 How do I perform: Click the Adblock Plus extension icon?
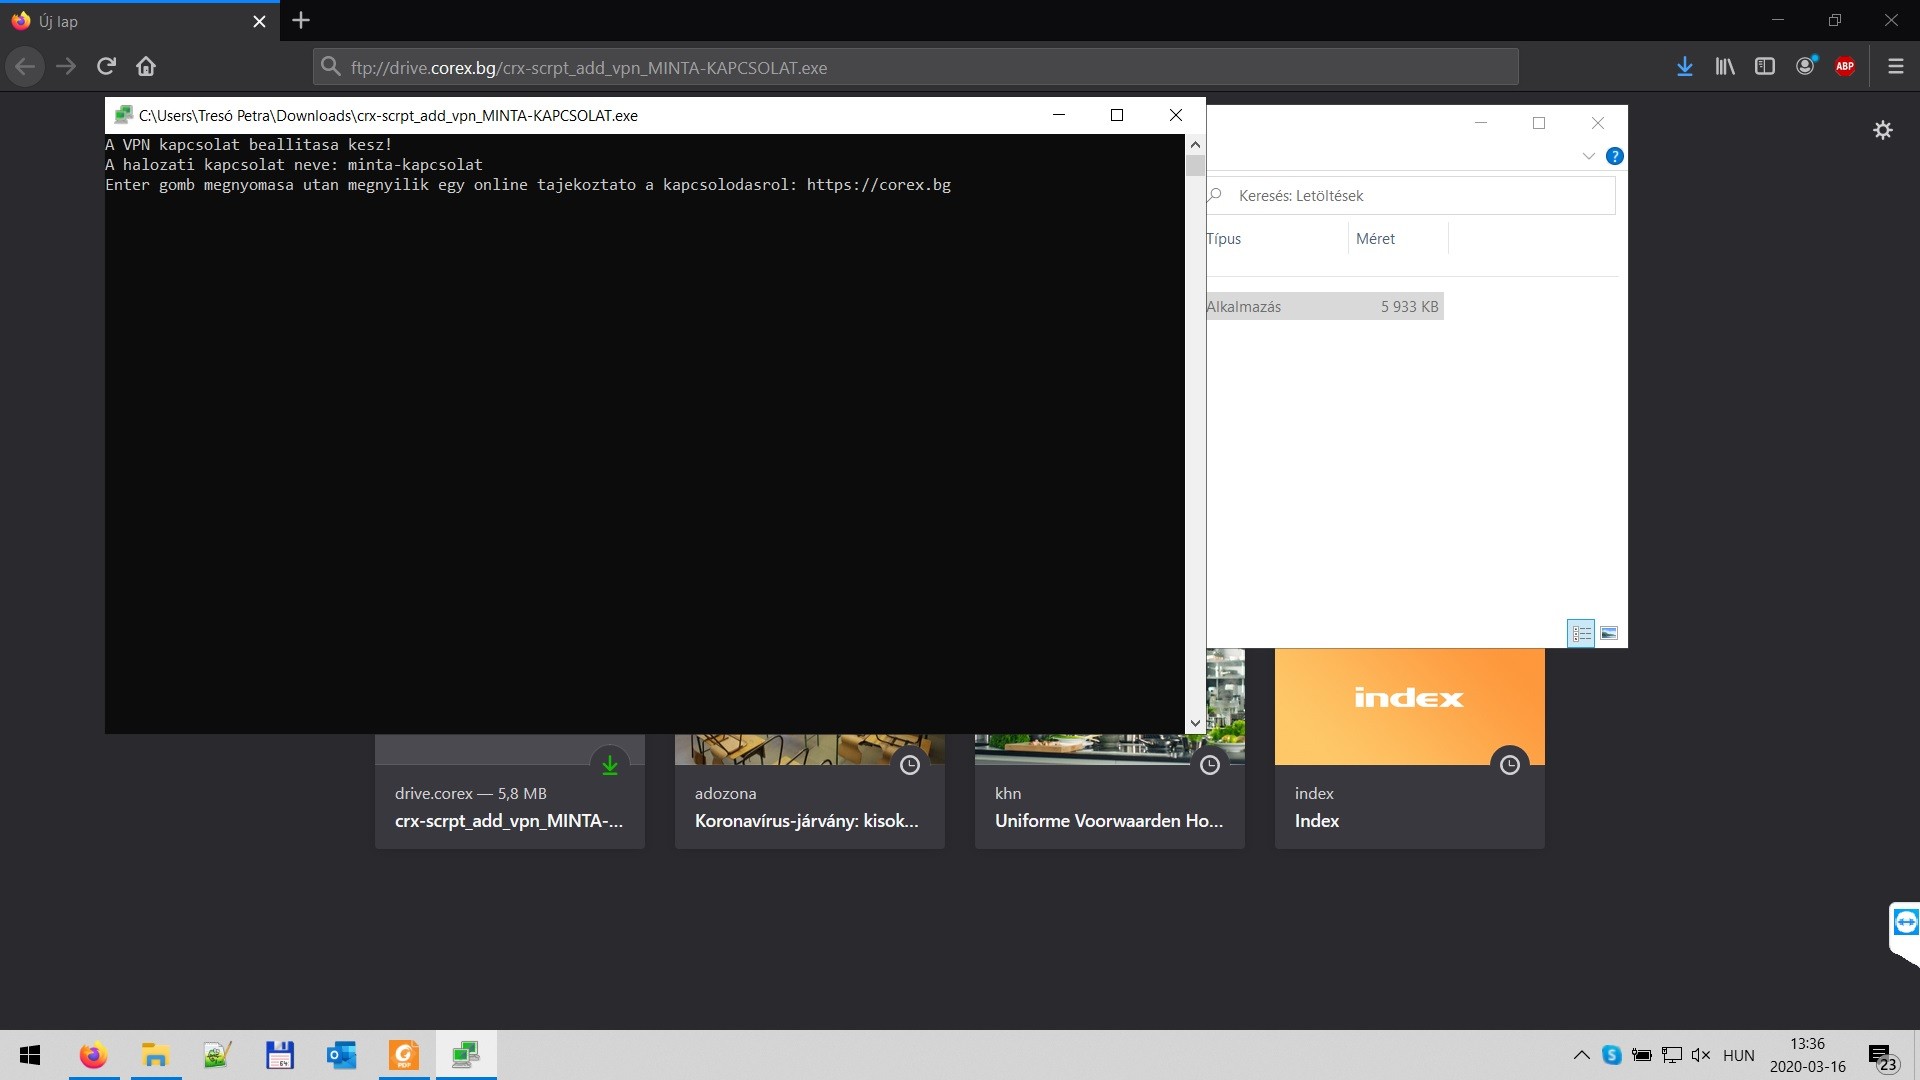(x=1845, y=67)
